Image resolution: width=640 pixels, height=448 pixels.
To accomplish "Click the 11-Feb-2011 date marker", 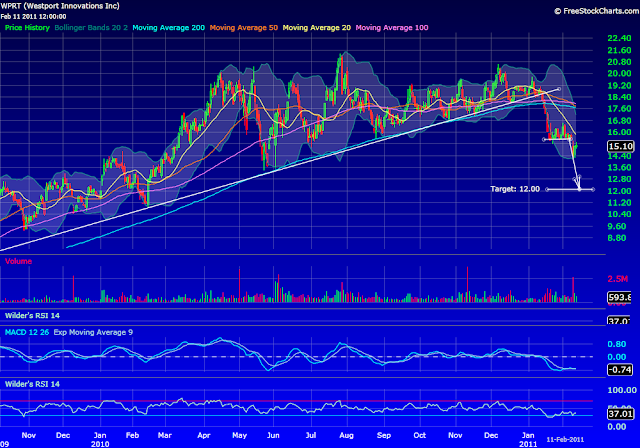I will [565, 440].
